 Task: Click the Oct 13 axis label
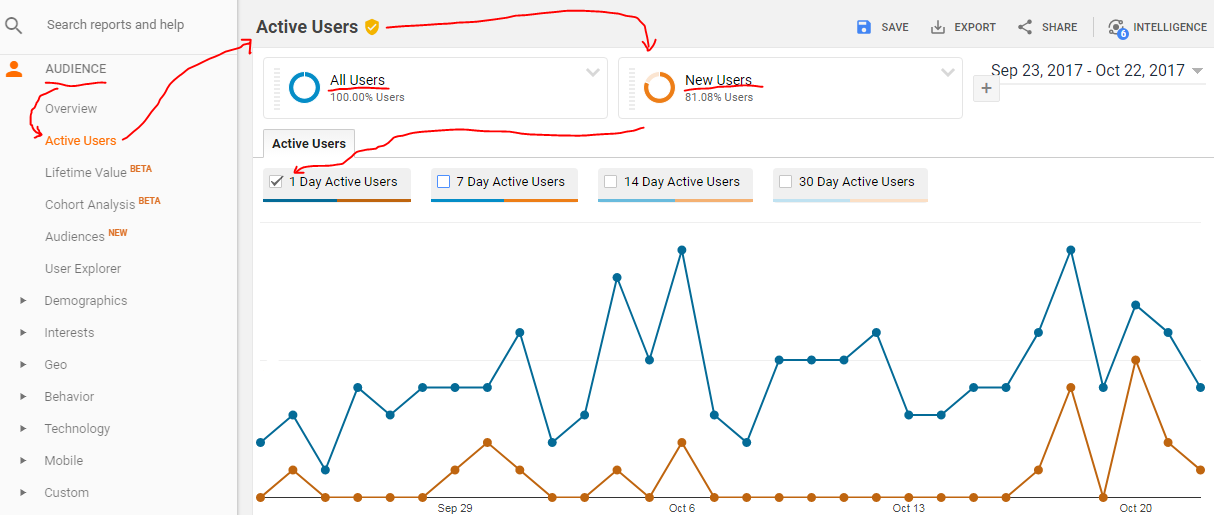908,508
